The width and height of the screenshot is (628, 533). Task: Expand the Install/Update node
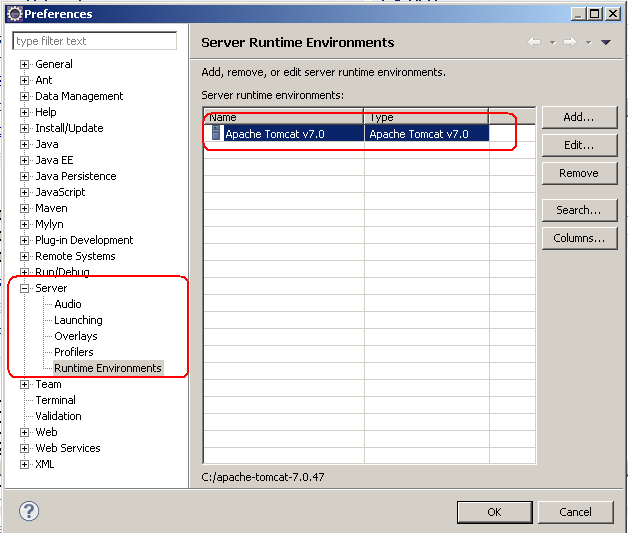(x=24, y=129)
